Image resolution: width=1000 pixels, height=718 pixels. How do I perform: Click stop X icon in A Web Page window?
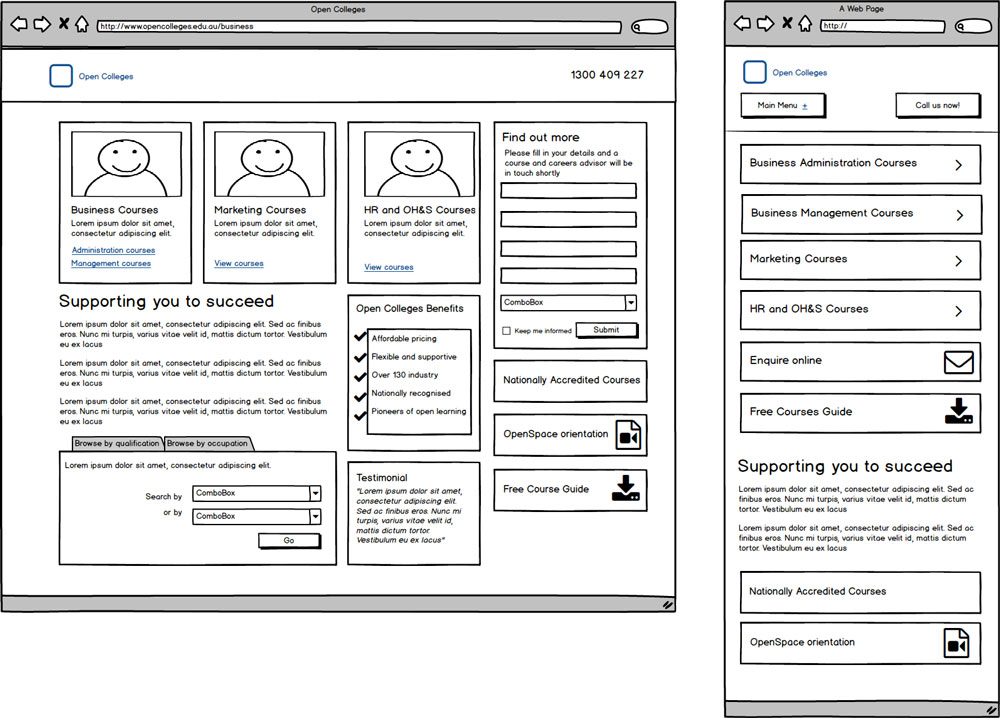[787, 23]
